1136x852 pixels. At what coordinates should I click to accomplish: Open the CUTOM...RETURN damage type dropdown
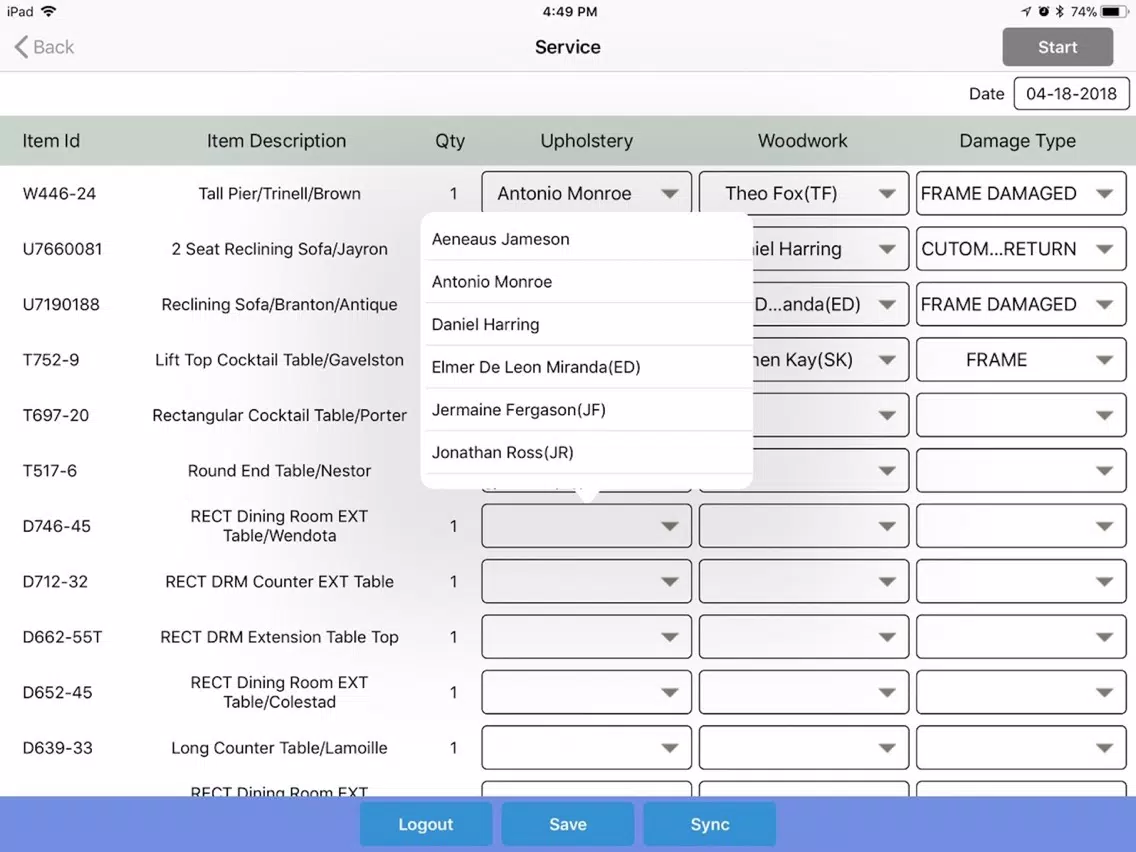[1021, 249]
